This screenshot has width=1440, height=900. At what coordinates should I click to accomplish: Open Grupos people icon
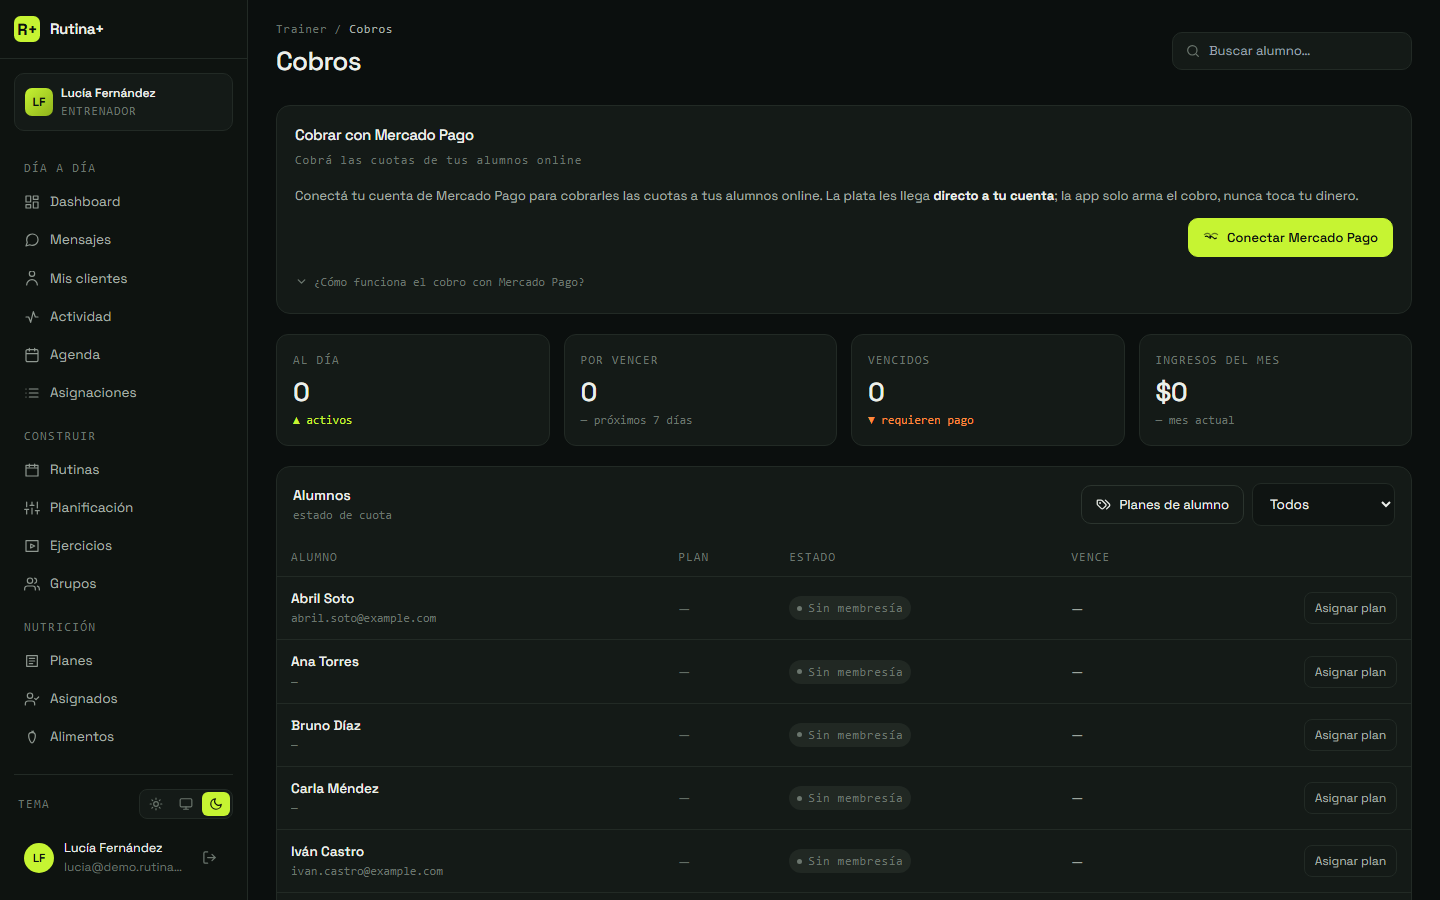[x=32, y=584]
